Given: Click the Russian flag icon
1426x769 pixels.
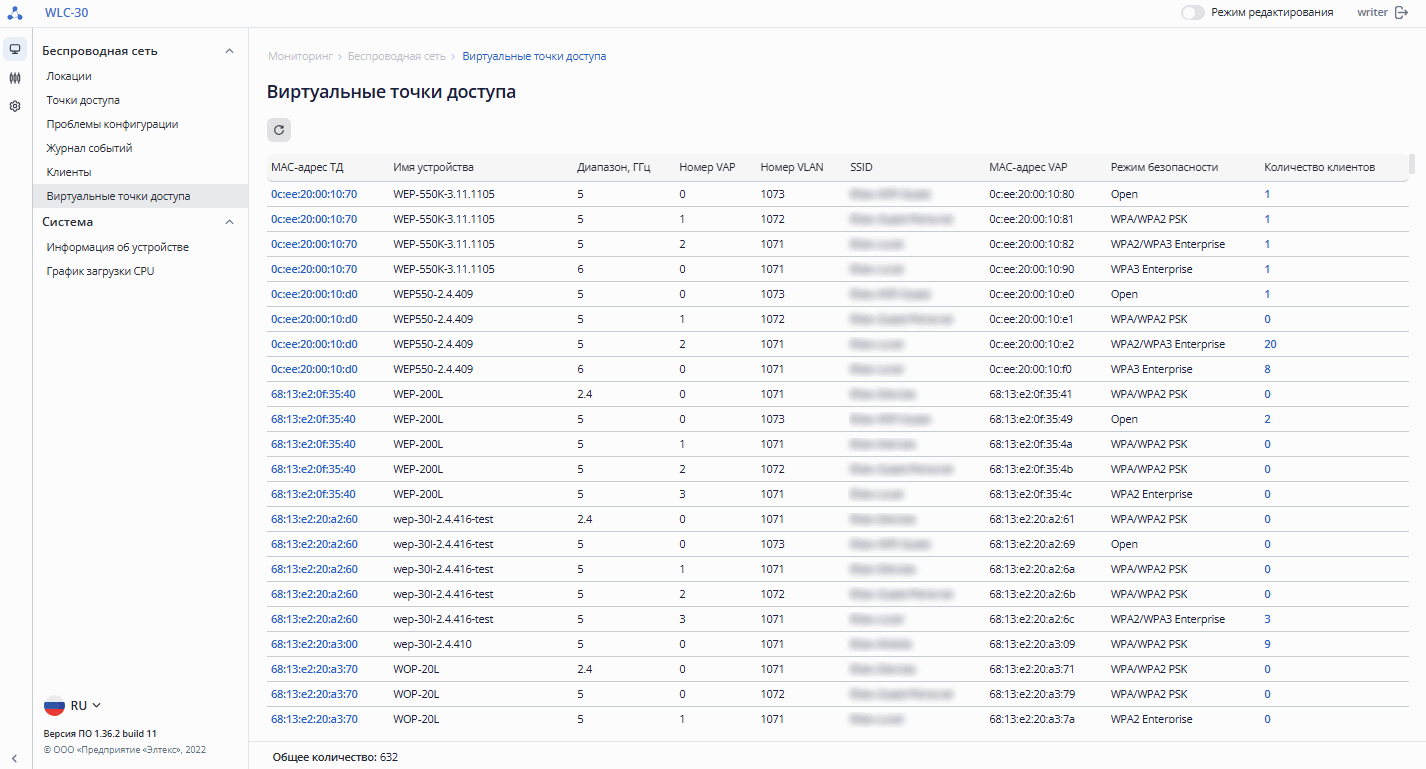Looking at the screenshot, I should [54, 705].
